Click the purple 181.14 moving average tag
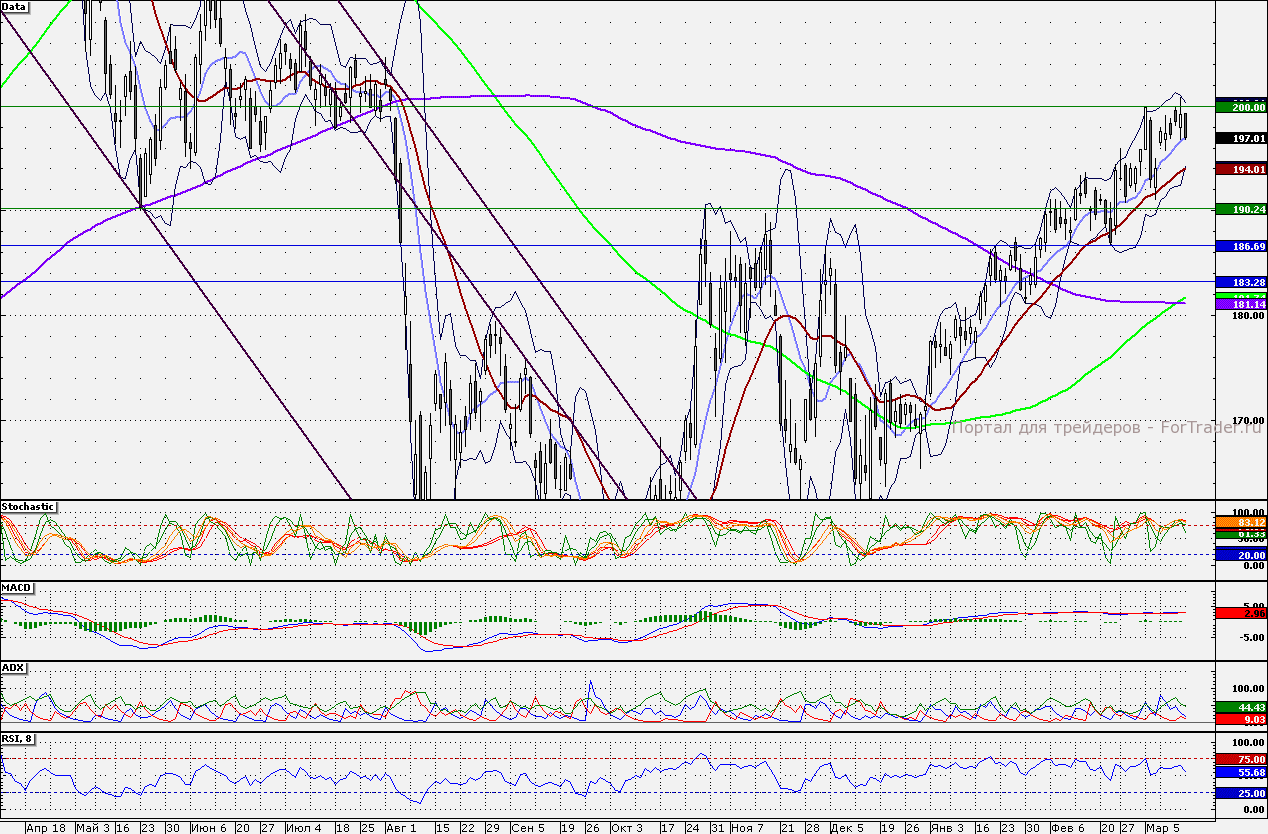 coord(1240,304)
